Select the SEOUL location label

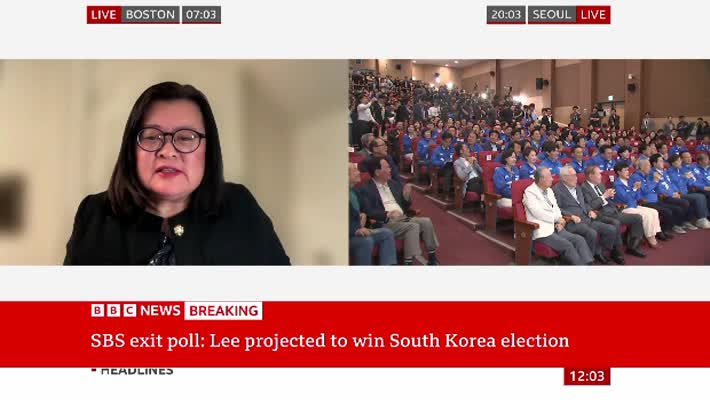[552, 14]
